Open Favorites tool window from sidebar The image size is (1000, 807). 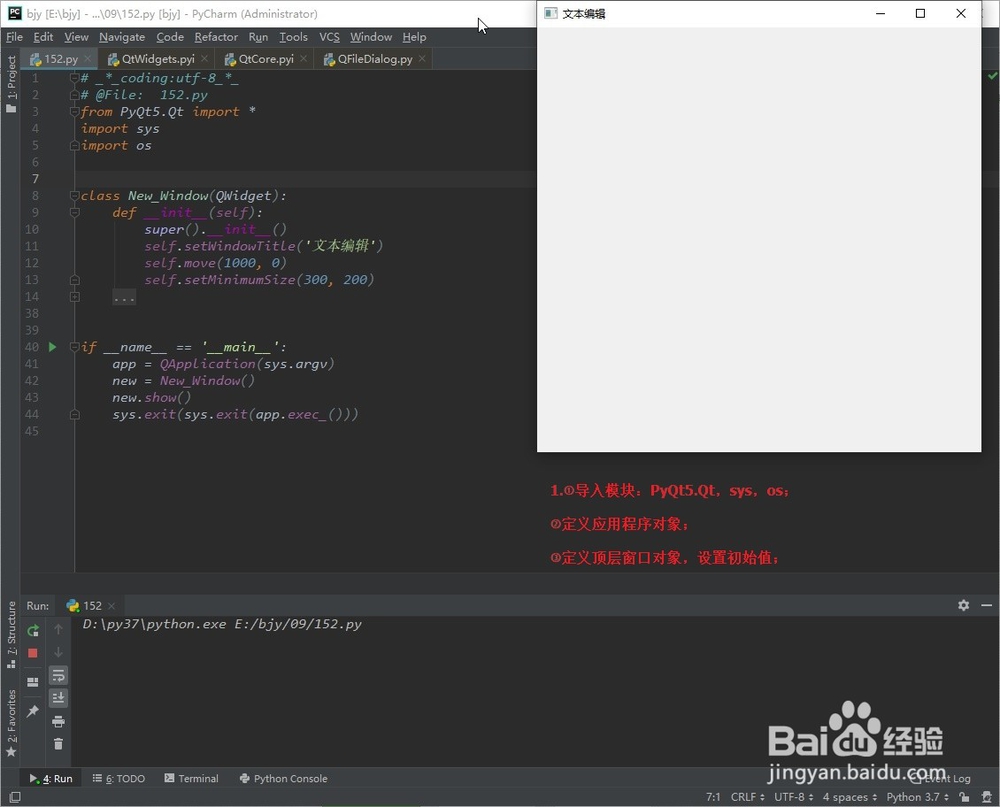(x=11, y=723)
